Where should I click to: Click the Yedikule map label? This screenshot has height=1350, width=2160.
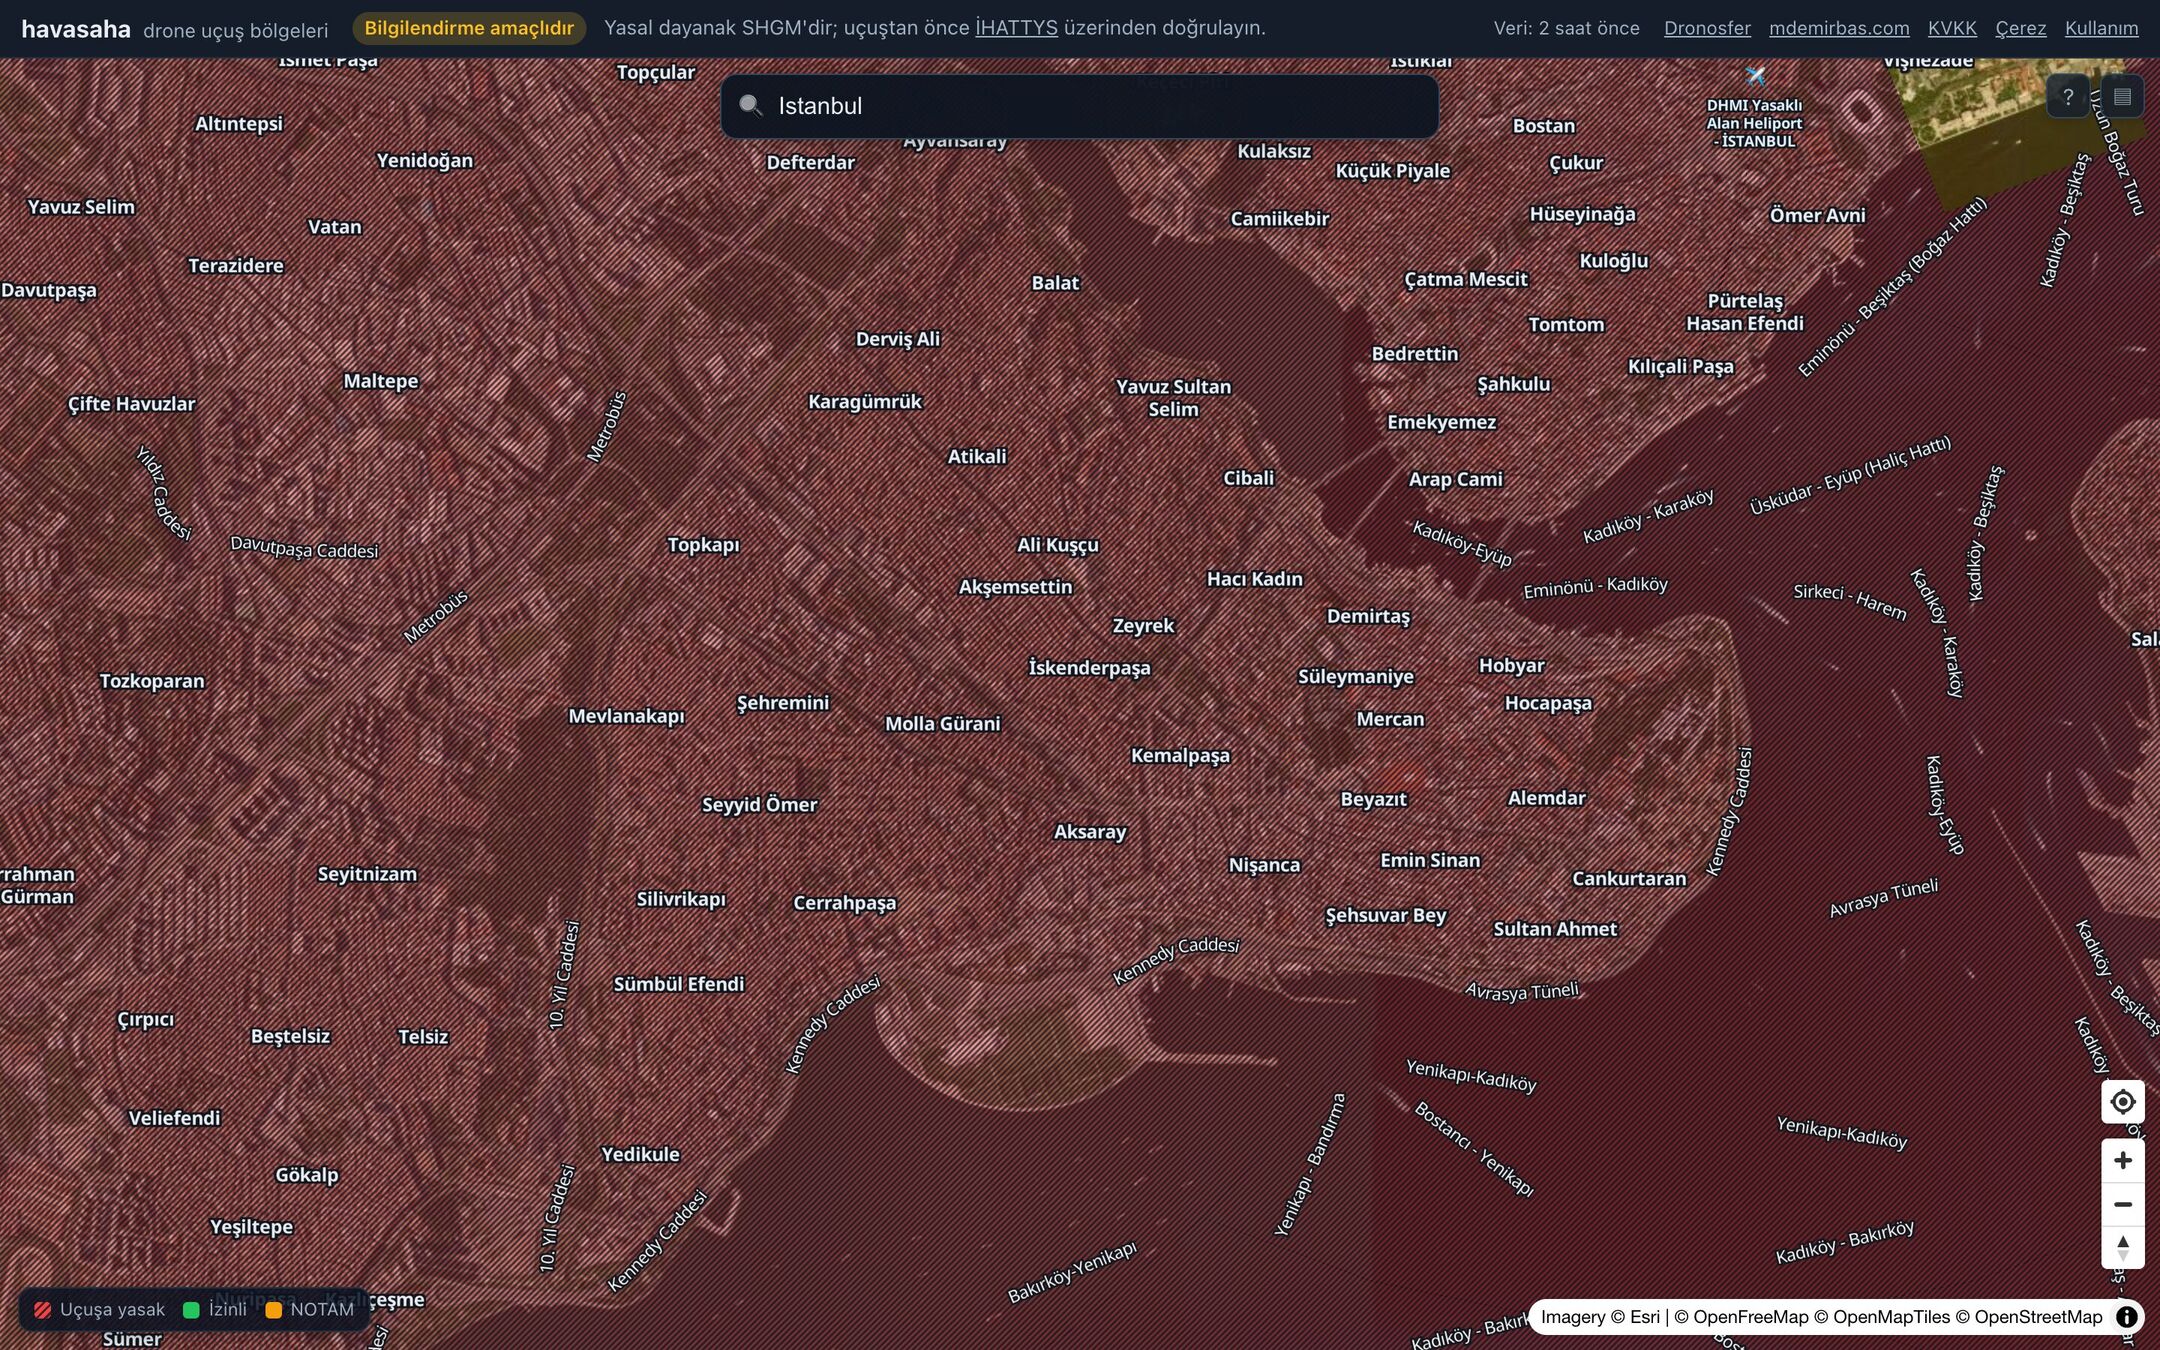pos(640,1155)
